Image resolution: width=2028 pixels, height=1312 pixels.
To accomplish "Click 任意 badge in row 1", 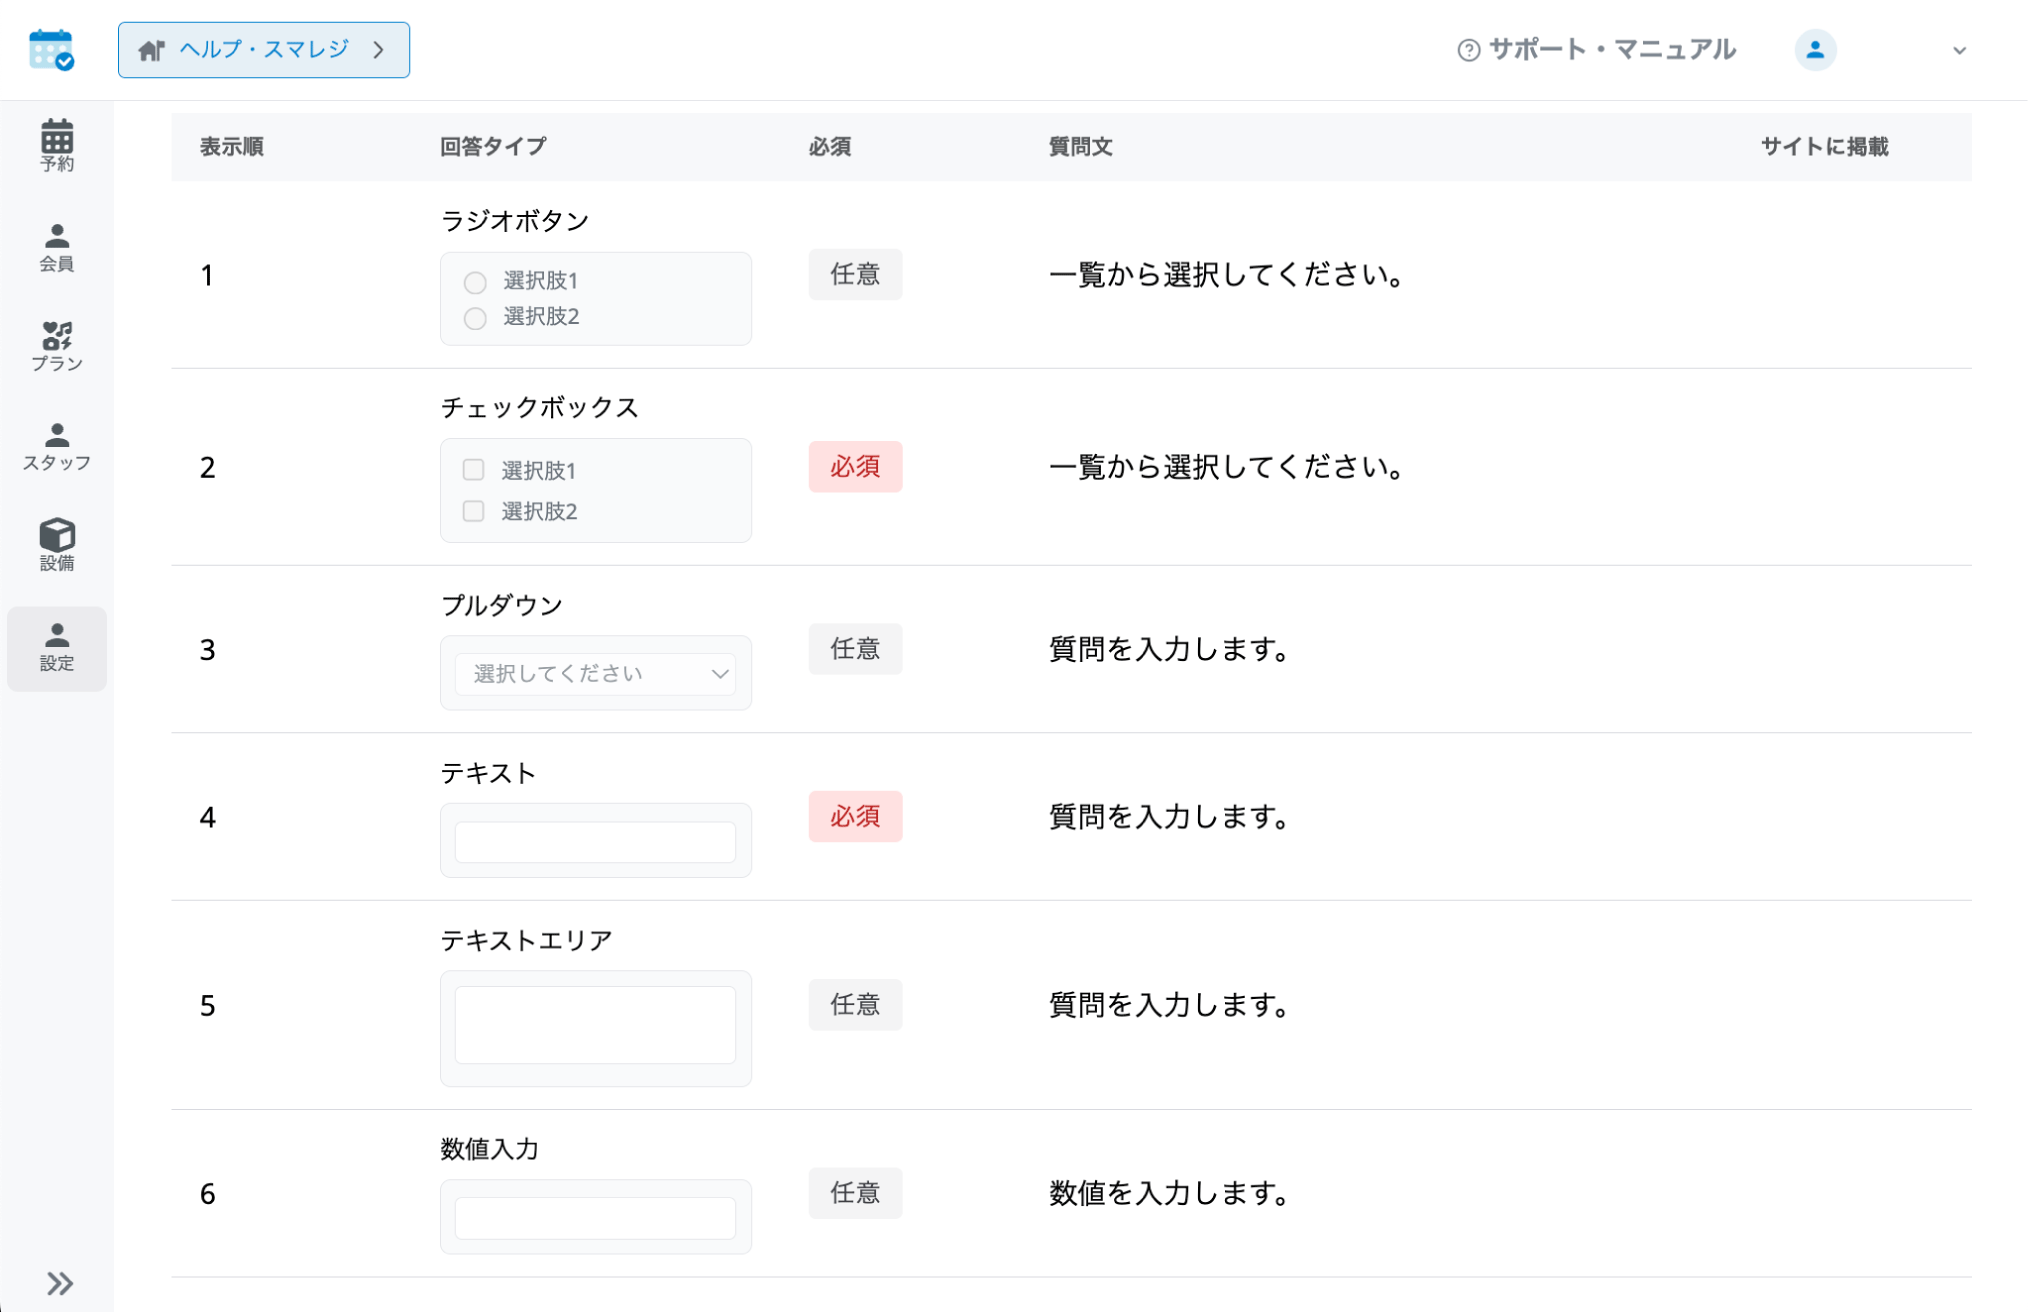I will point(855,274).
